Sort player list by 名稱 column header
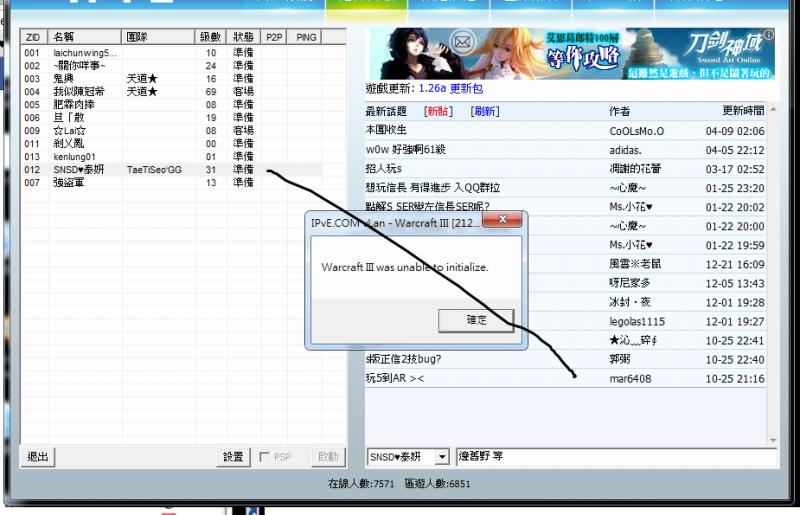800x515 pixels. [84, 37]
